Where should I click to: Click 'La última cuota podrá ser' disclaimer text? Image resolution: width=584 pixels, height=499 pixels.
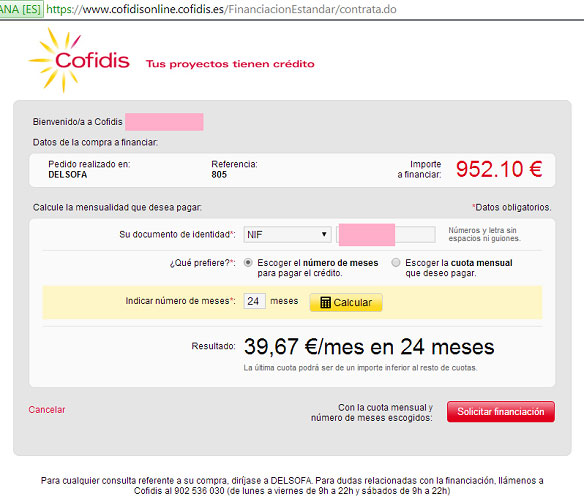[x=360, y=368]
